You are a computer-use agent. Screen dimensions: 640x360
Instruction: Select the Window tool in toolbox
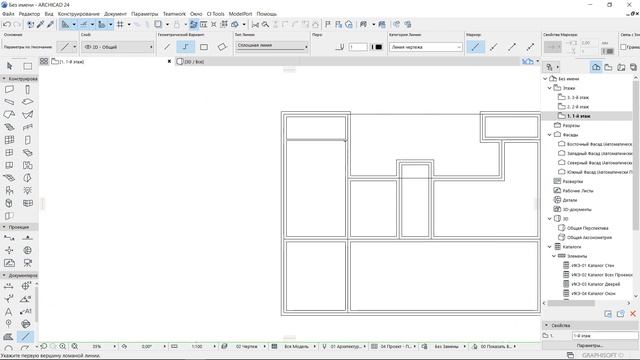(x=9, y=153)
